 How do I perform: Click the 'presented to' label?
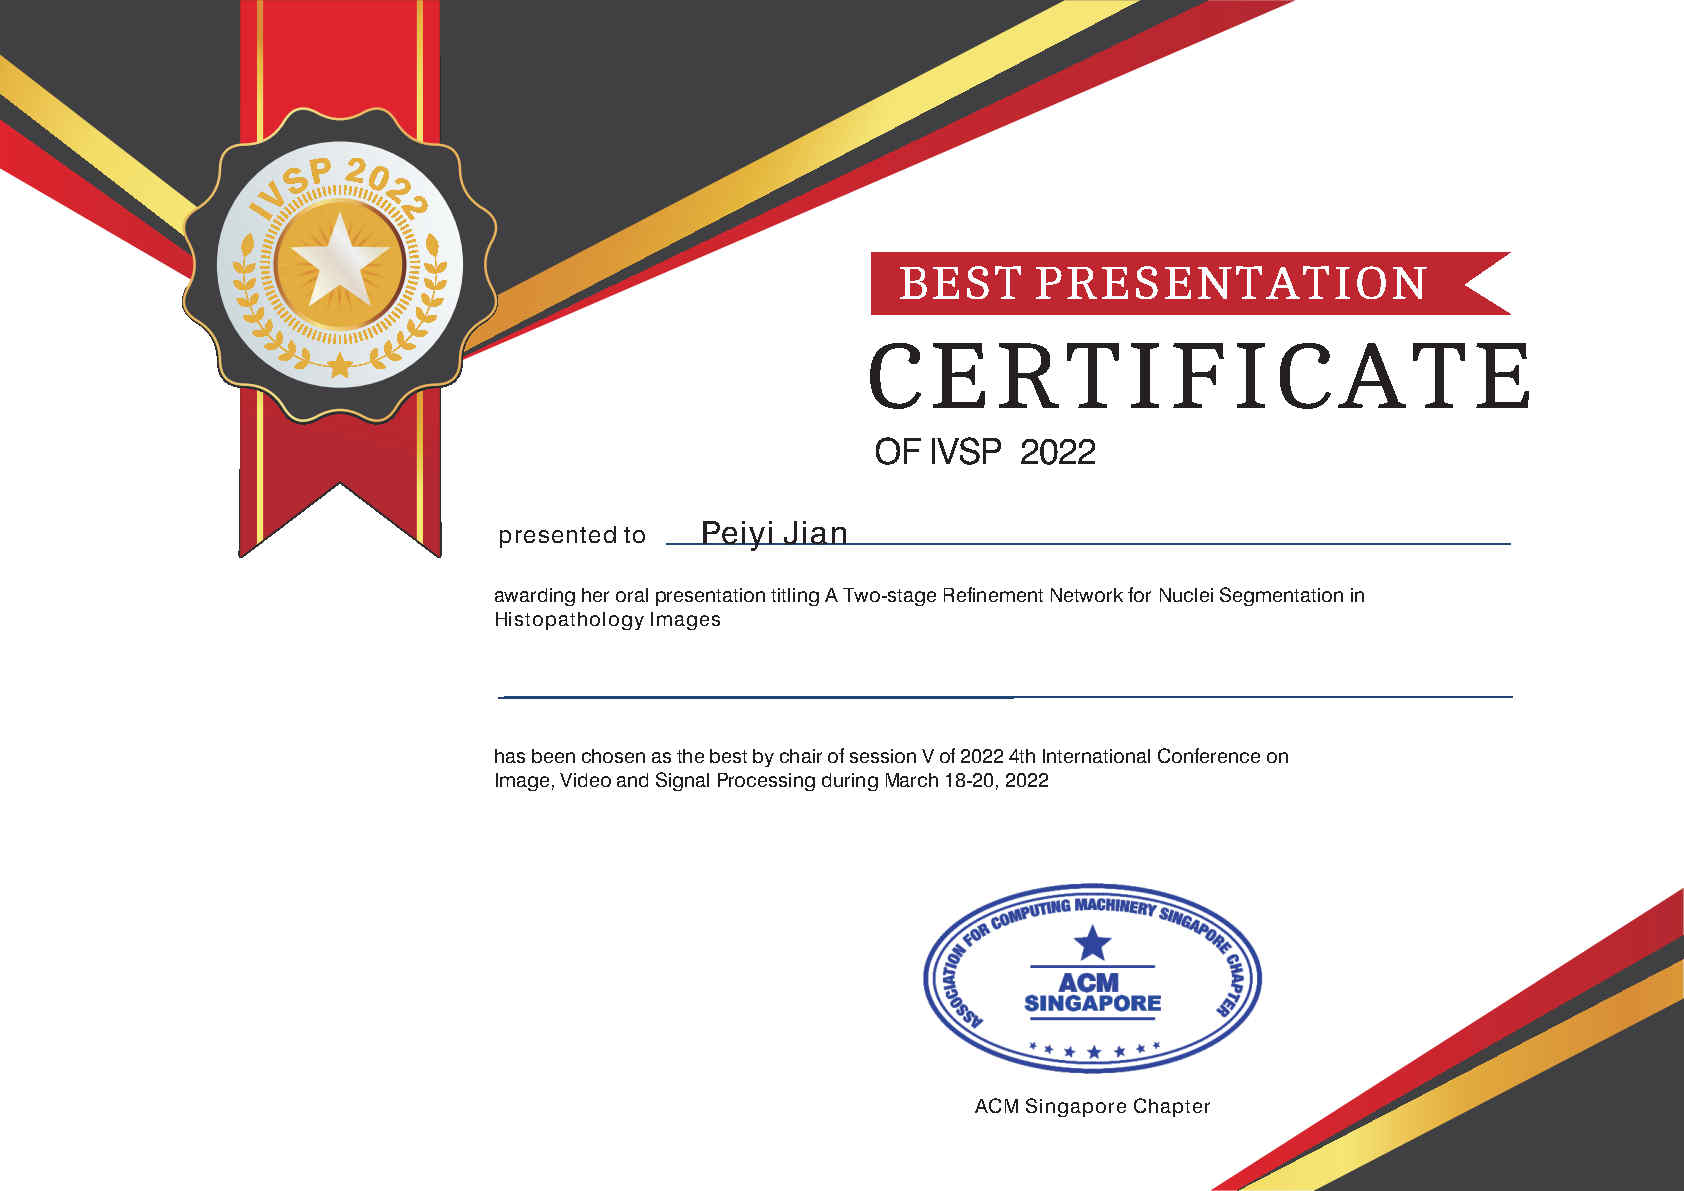coord(572,535)
